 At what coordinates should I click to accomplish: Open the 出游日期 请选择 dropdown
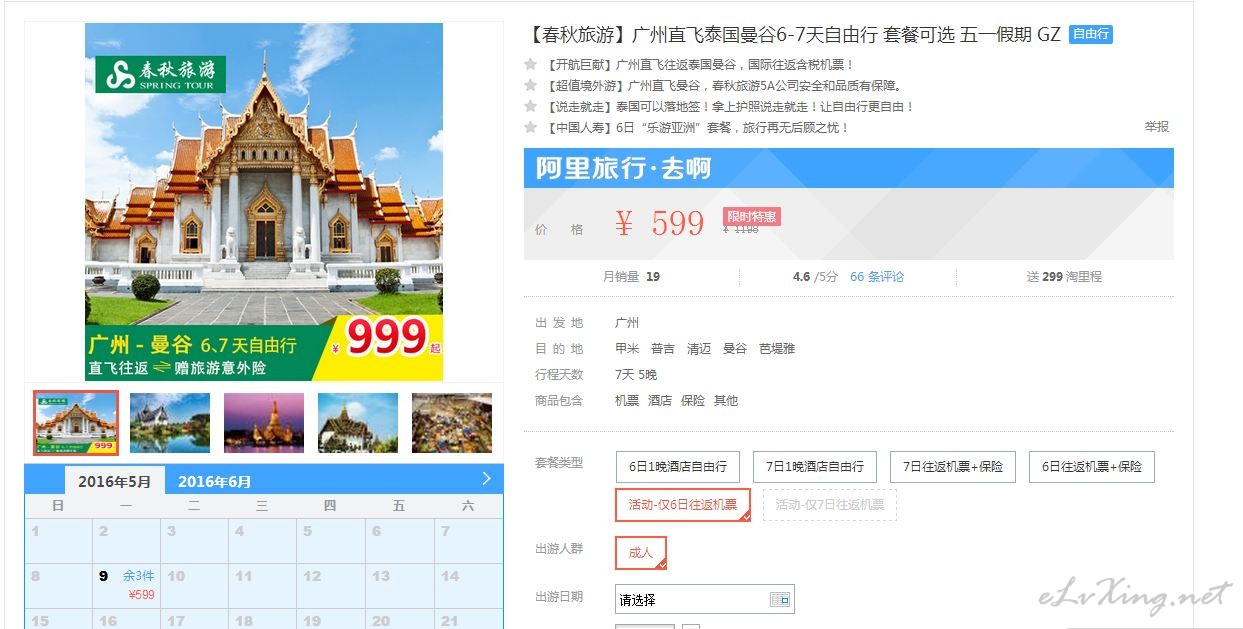(705, 599)
